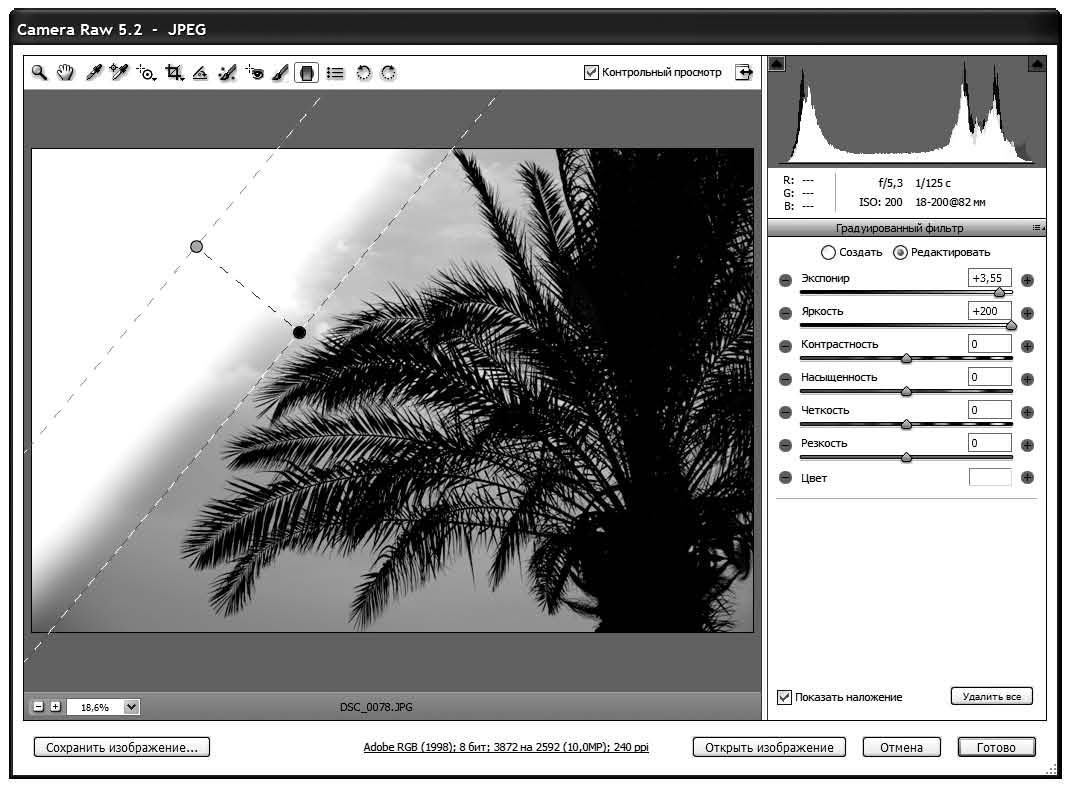Toggle the Контрольный просмотр checkbox
1071x790 pixels.
592,72
